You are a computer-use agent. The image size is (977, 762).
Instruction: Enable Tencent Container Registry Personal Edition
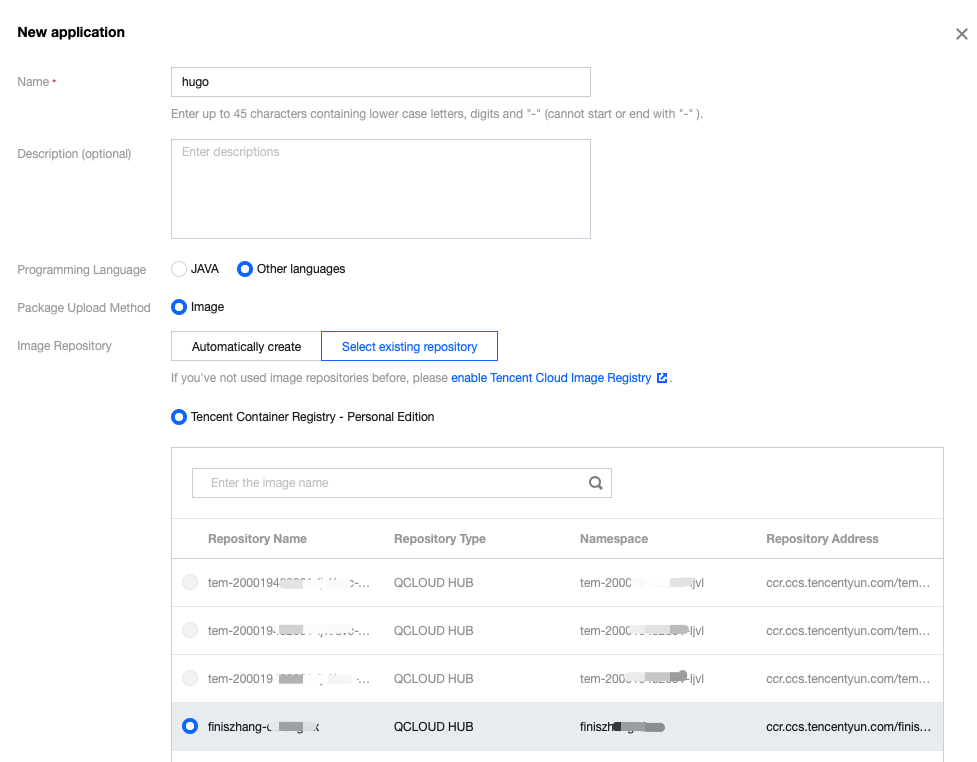179,417
